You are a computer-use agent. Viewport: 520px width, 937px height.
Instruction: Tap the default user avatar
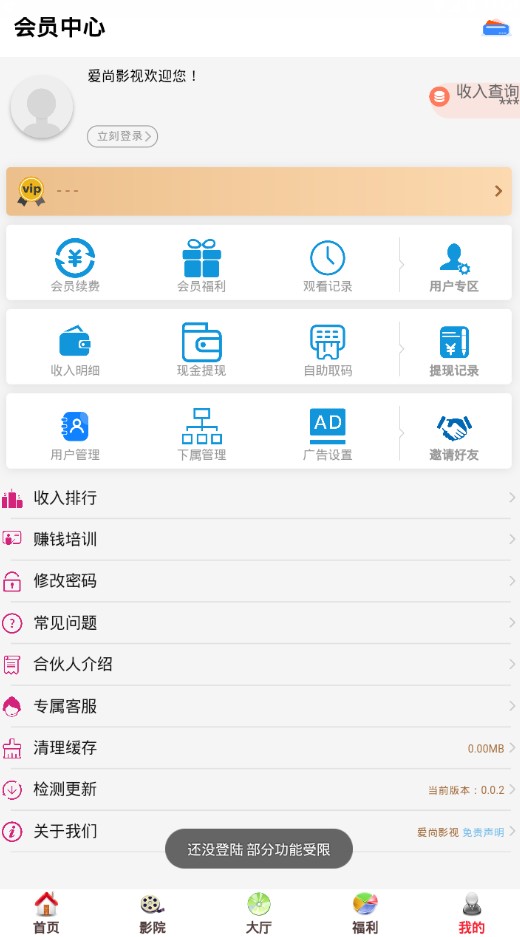[x=42, y=107]
